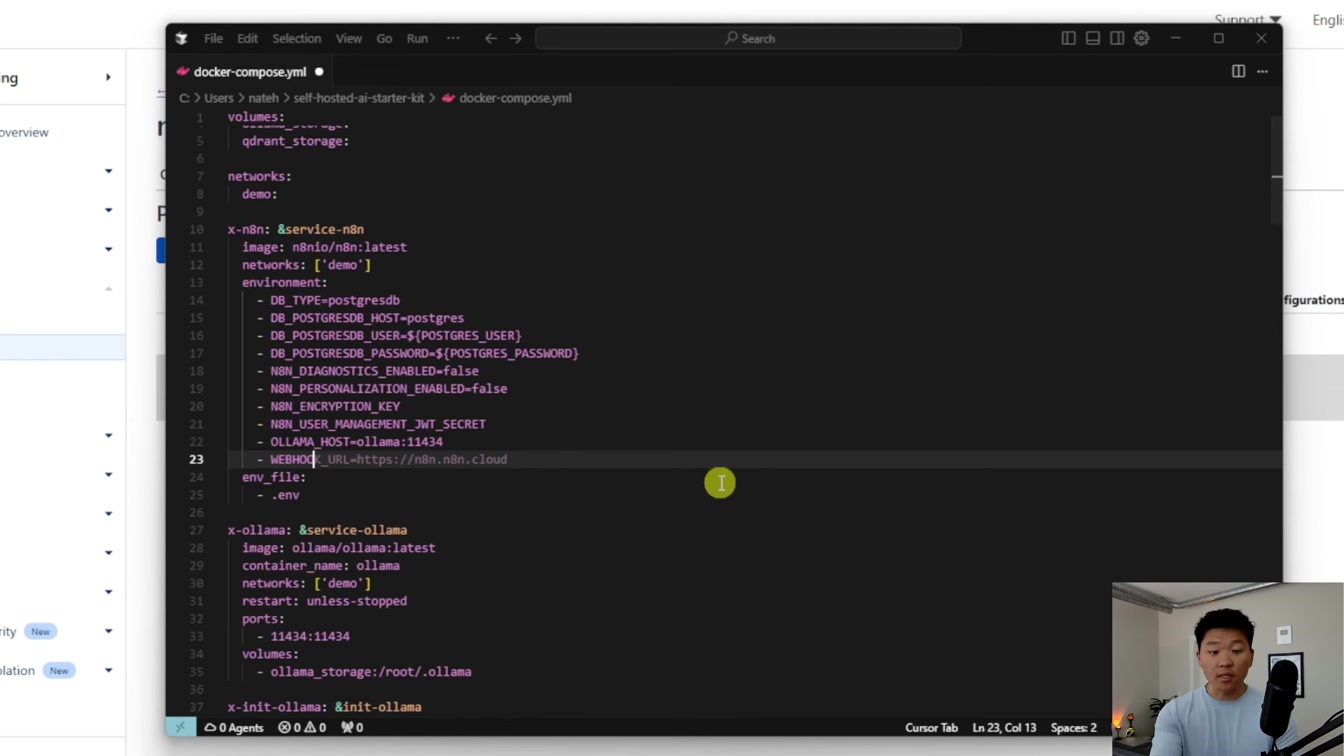Click the DB_POSTGRESDB_PASSWORD line
1344x756 pixels.
pyautogui.click(x=424, y=353)
